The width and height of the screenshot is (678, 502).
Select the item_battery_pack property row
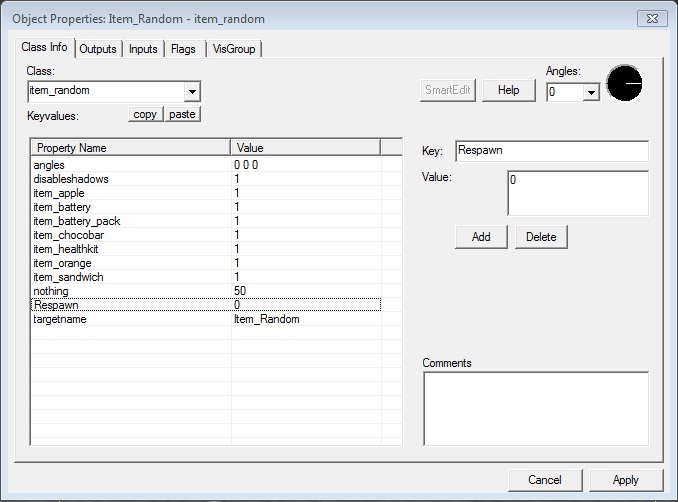206,221
